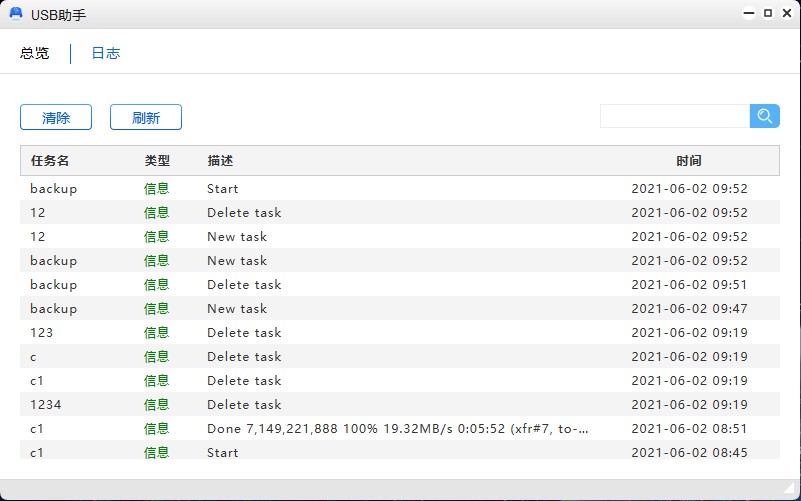Click the 描述 column header

(220, 161)
